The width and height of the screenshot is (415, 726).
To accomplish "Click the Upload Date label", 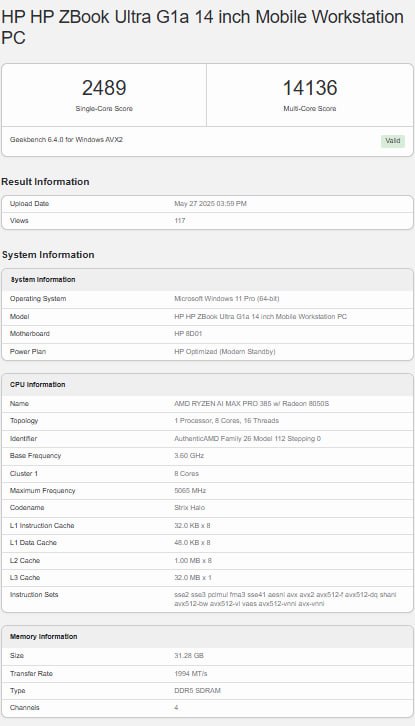I will pyautogui.click(x=29, y=204).
